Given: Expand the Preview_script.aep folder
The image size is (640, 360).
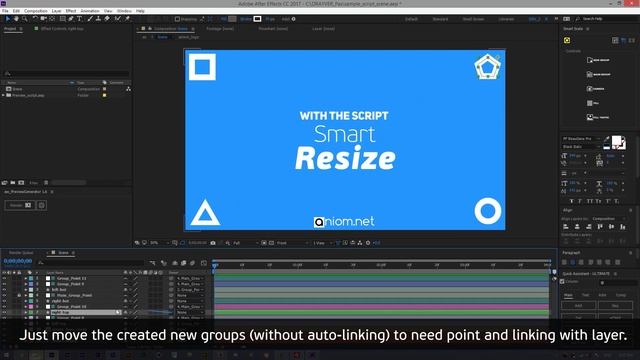Looking at the screenshot, I should 3,95.
